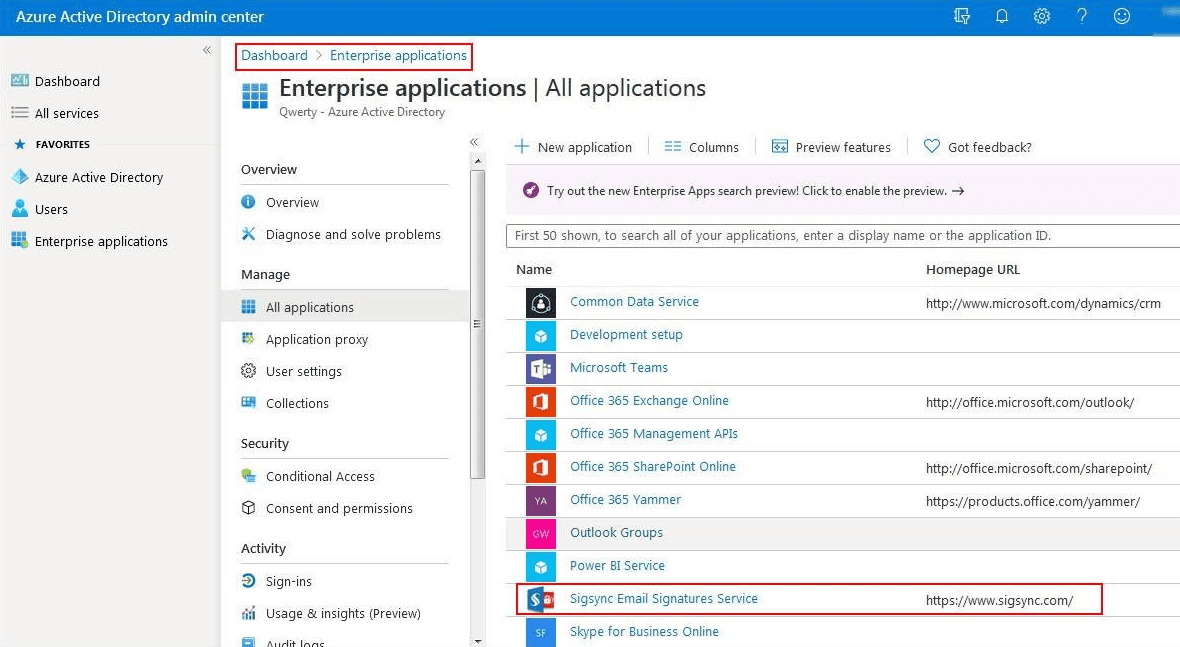Click New application
This screenshot has width=1180, height=647.
coord(575,146)
